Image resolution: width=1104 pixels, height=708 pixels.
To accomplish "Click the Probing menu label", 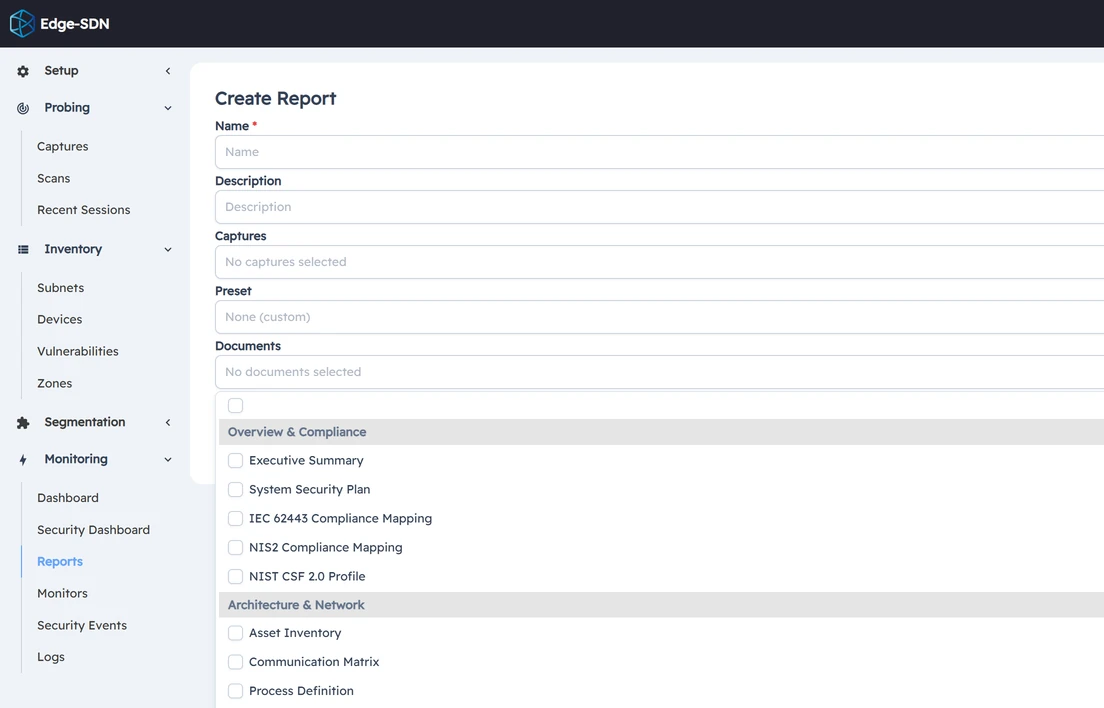I will click(67, 108).
